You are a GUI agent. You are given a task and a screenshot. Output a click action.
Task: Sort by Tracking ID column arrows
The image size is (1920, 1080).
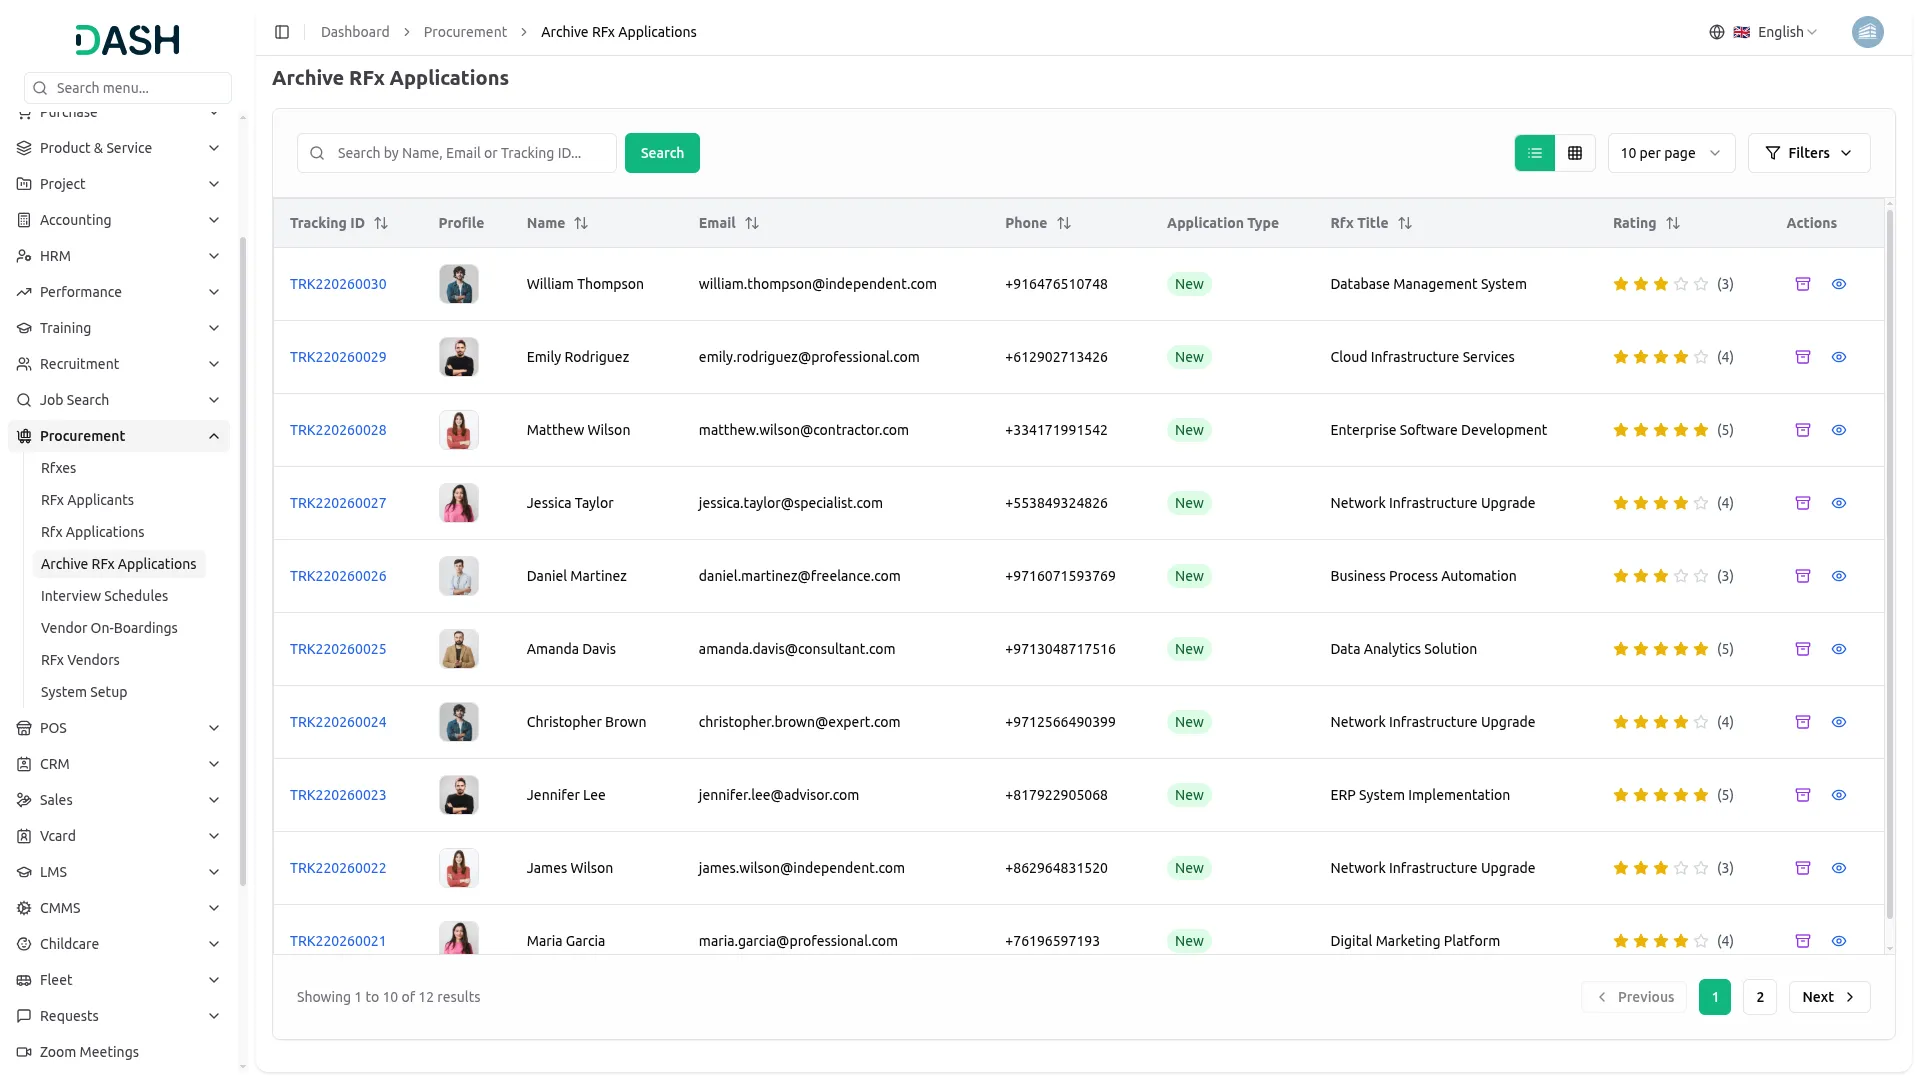point(381,223)
